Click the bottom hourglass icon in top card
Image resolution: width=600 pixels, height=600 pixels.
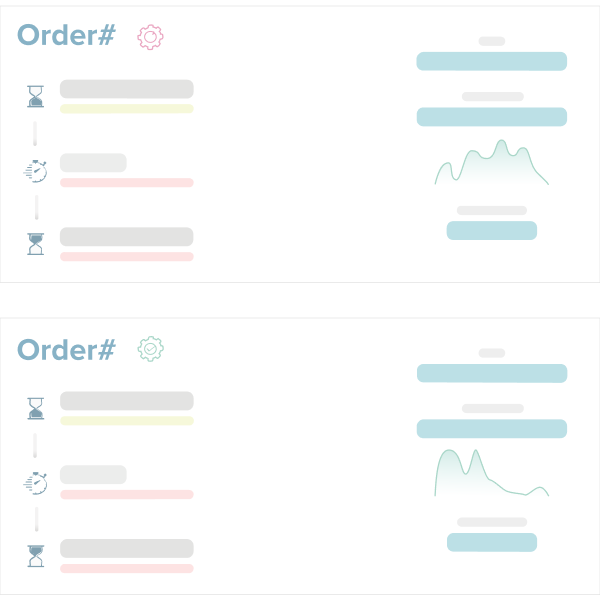36,244
